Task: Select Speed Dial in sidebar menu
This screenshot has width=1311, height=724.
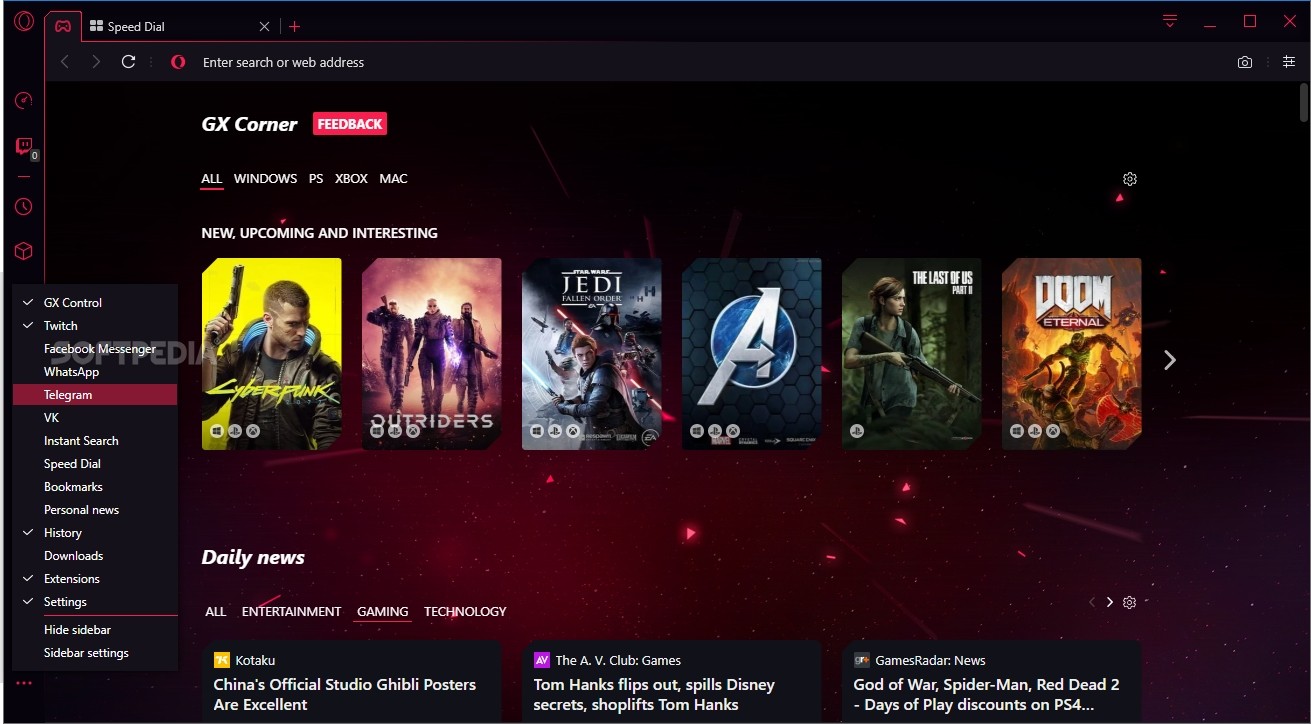Action: tap(95, 464)
